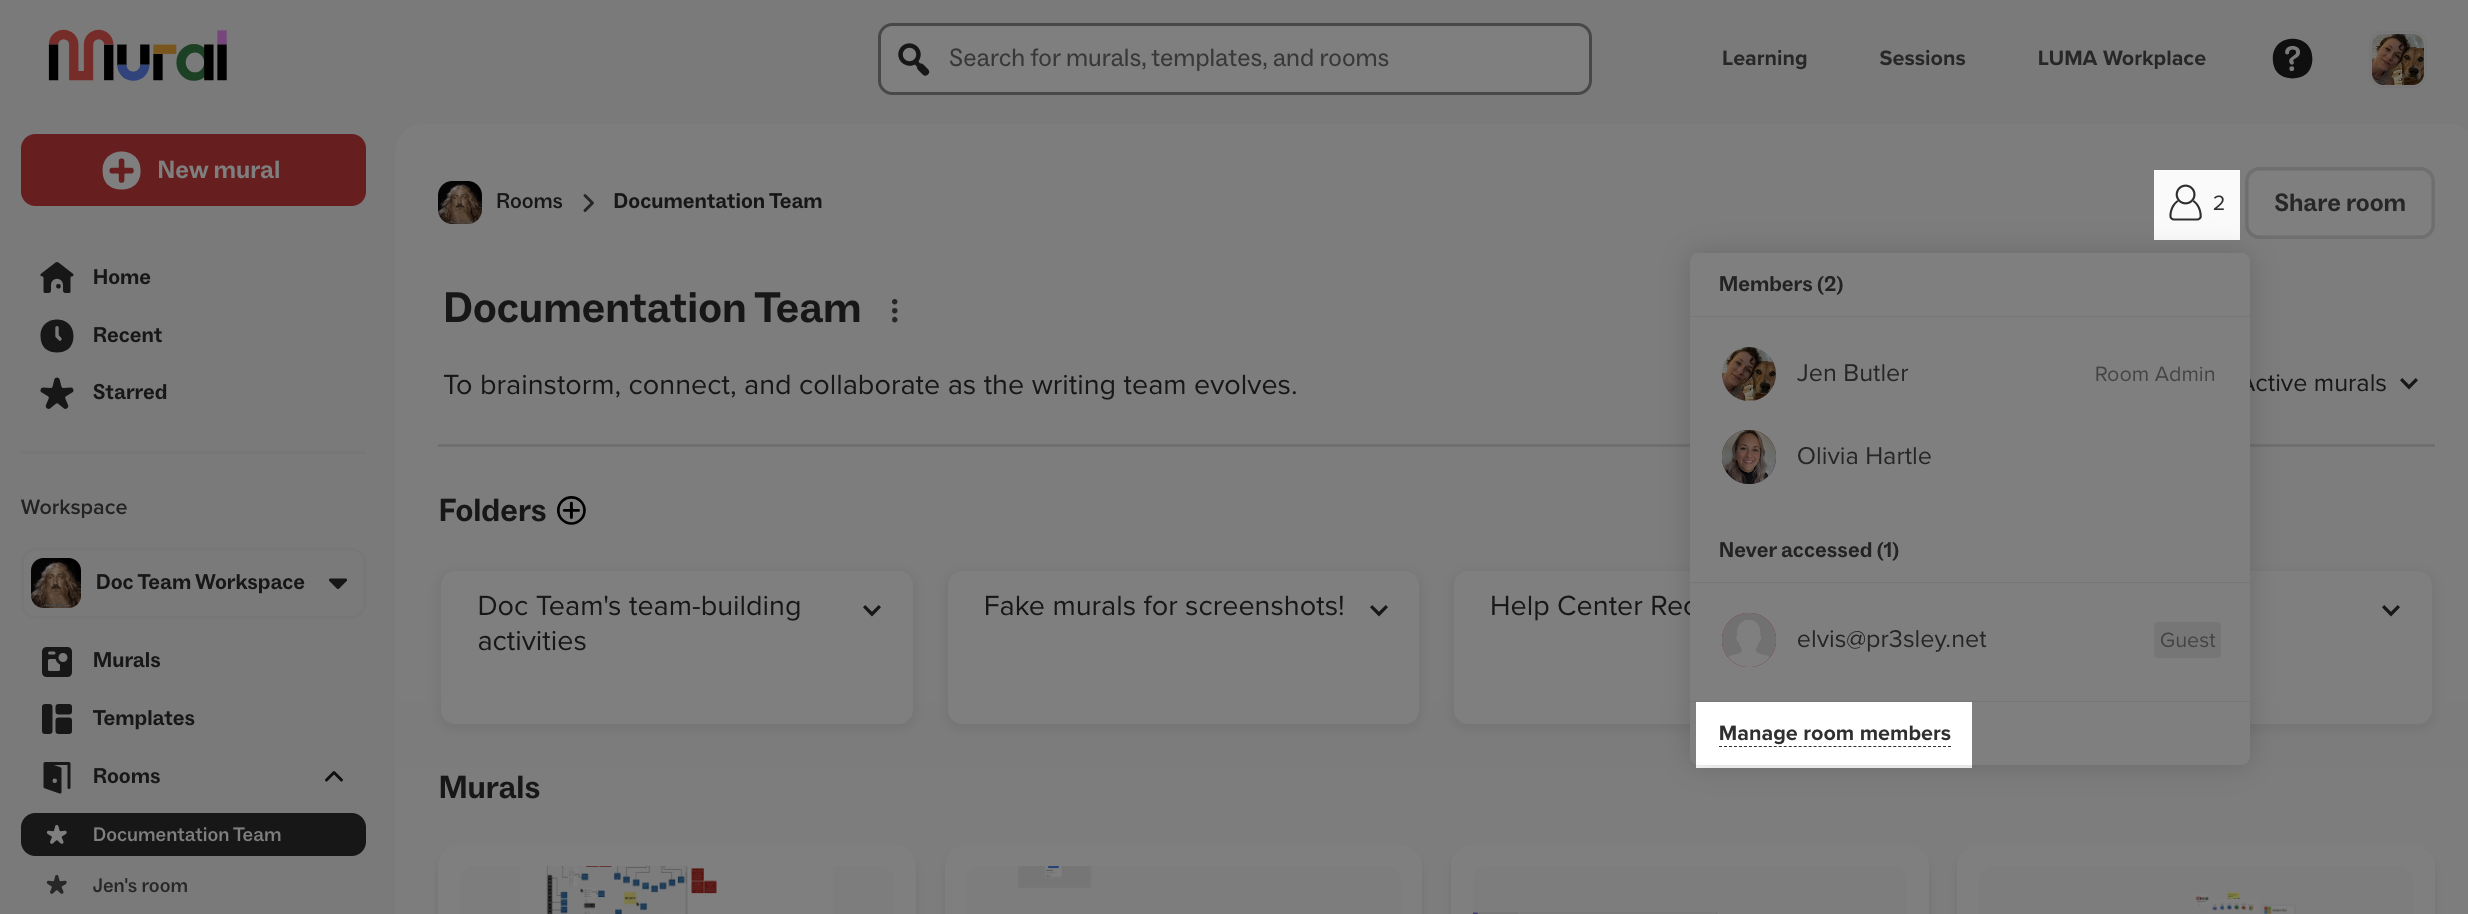Select Jen Butler in members list

(x=1969, y=374)
